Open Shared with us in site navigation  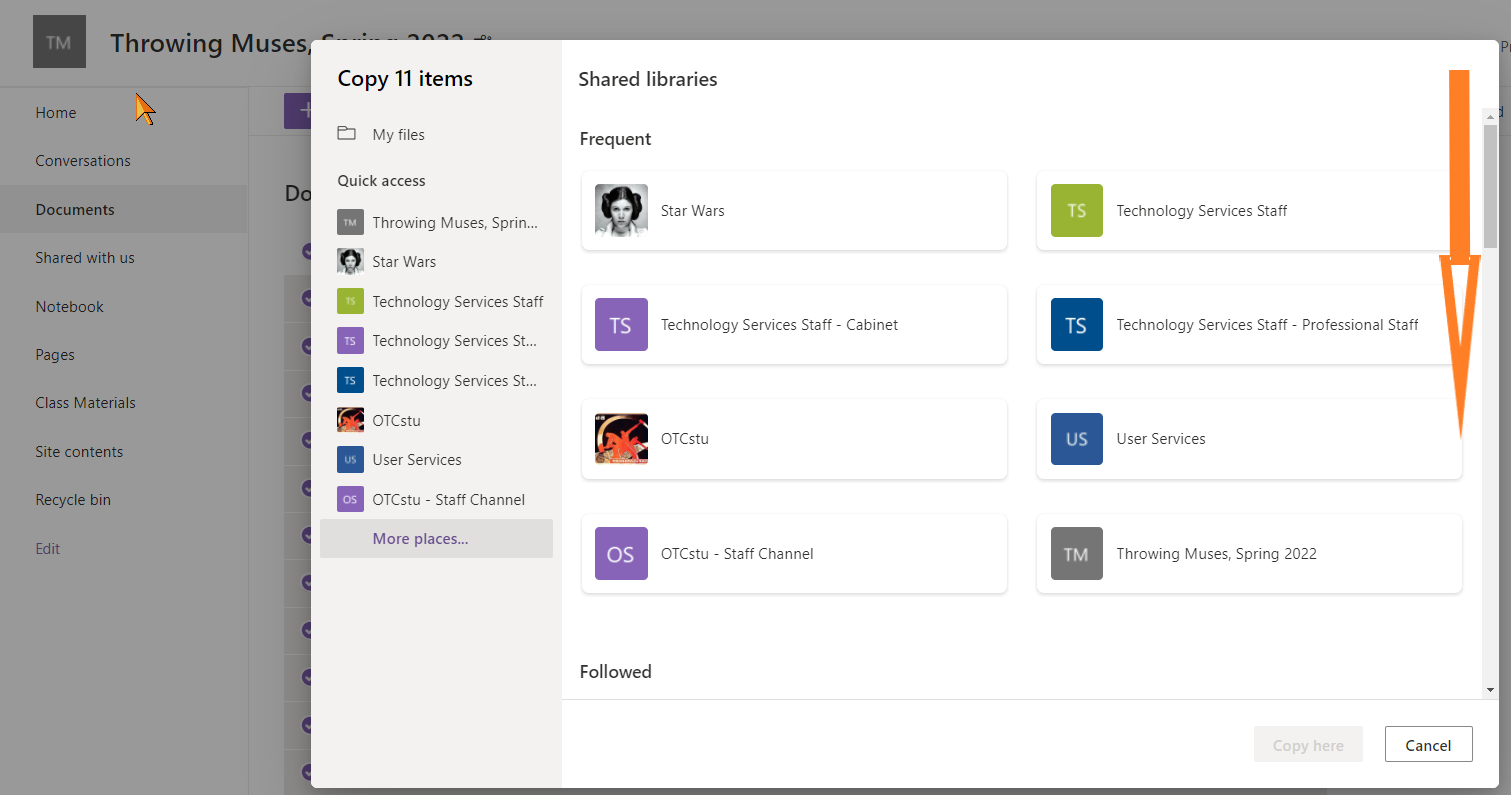click(x=85, y=258)
